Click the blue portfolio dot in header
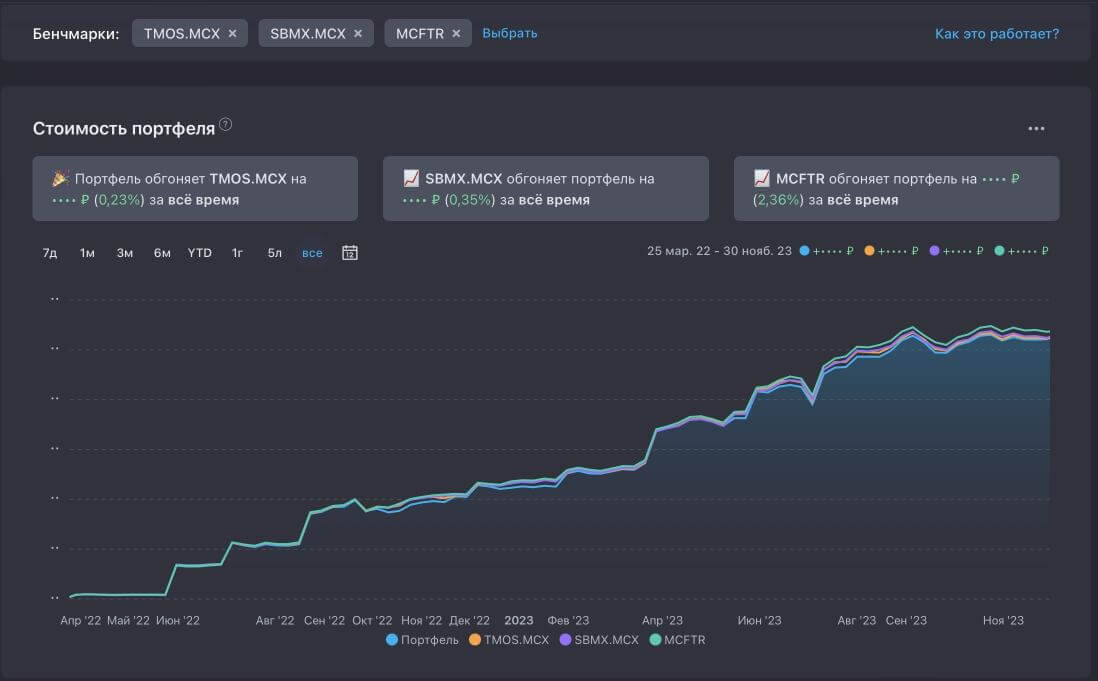This screenshot has height=681, width=1098. pyautogui.click(x=805, y=251)
